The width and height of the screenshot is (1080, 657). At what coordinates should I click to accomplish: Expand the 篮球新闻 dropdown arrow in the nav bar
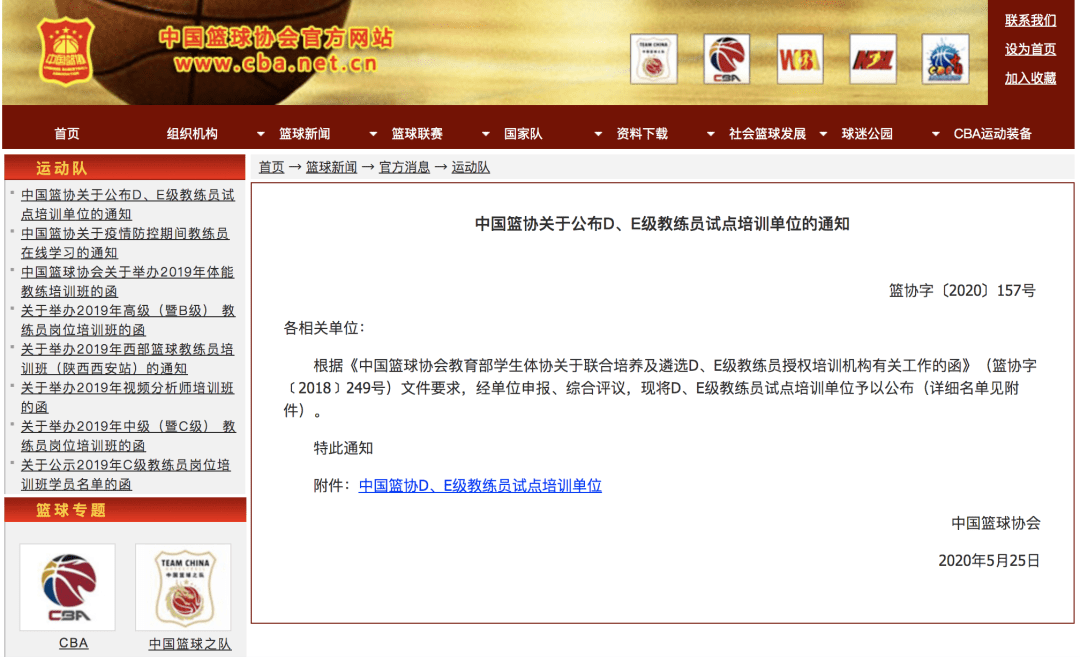(x=373, y=134)
